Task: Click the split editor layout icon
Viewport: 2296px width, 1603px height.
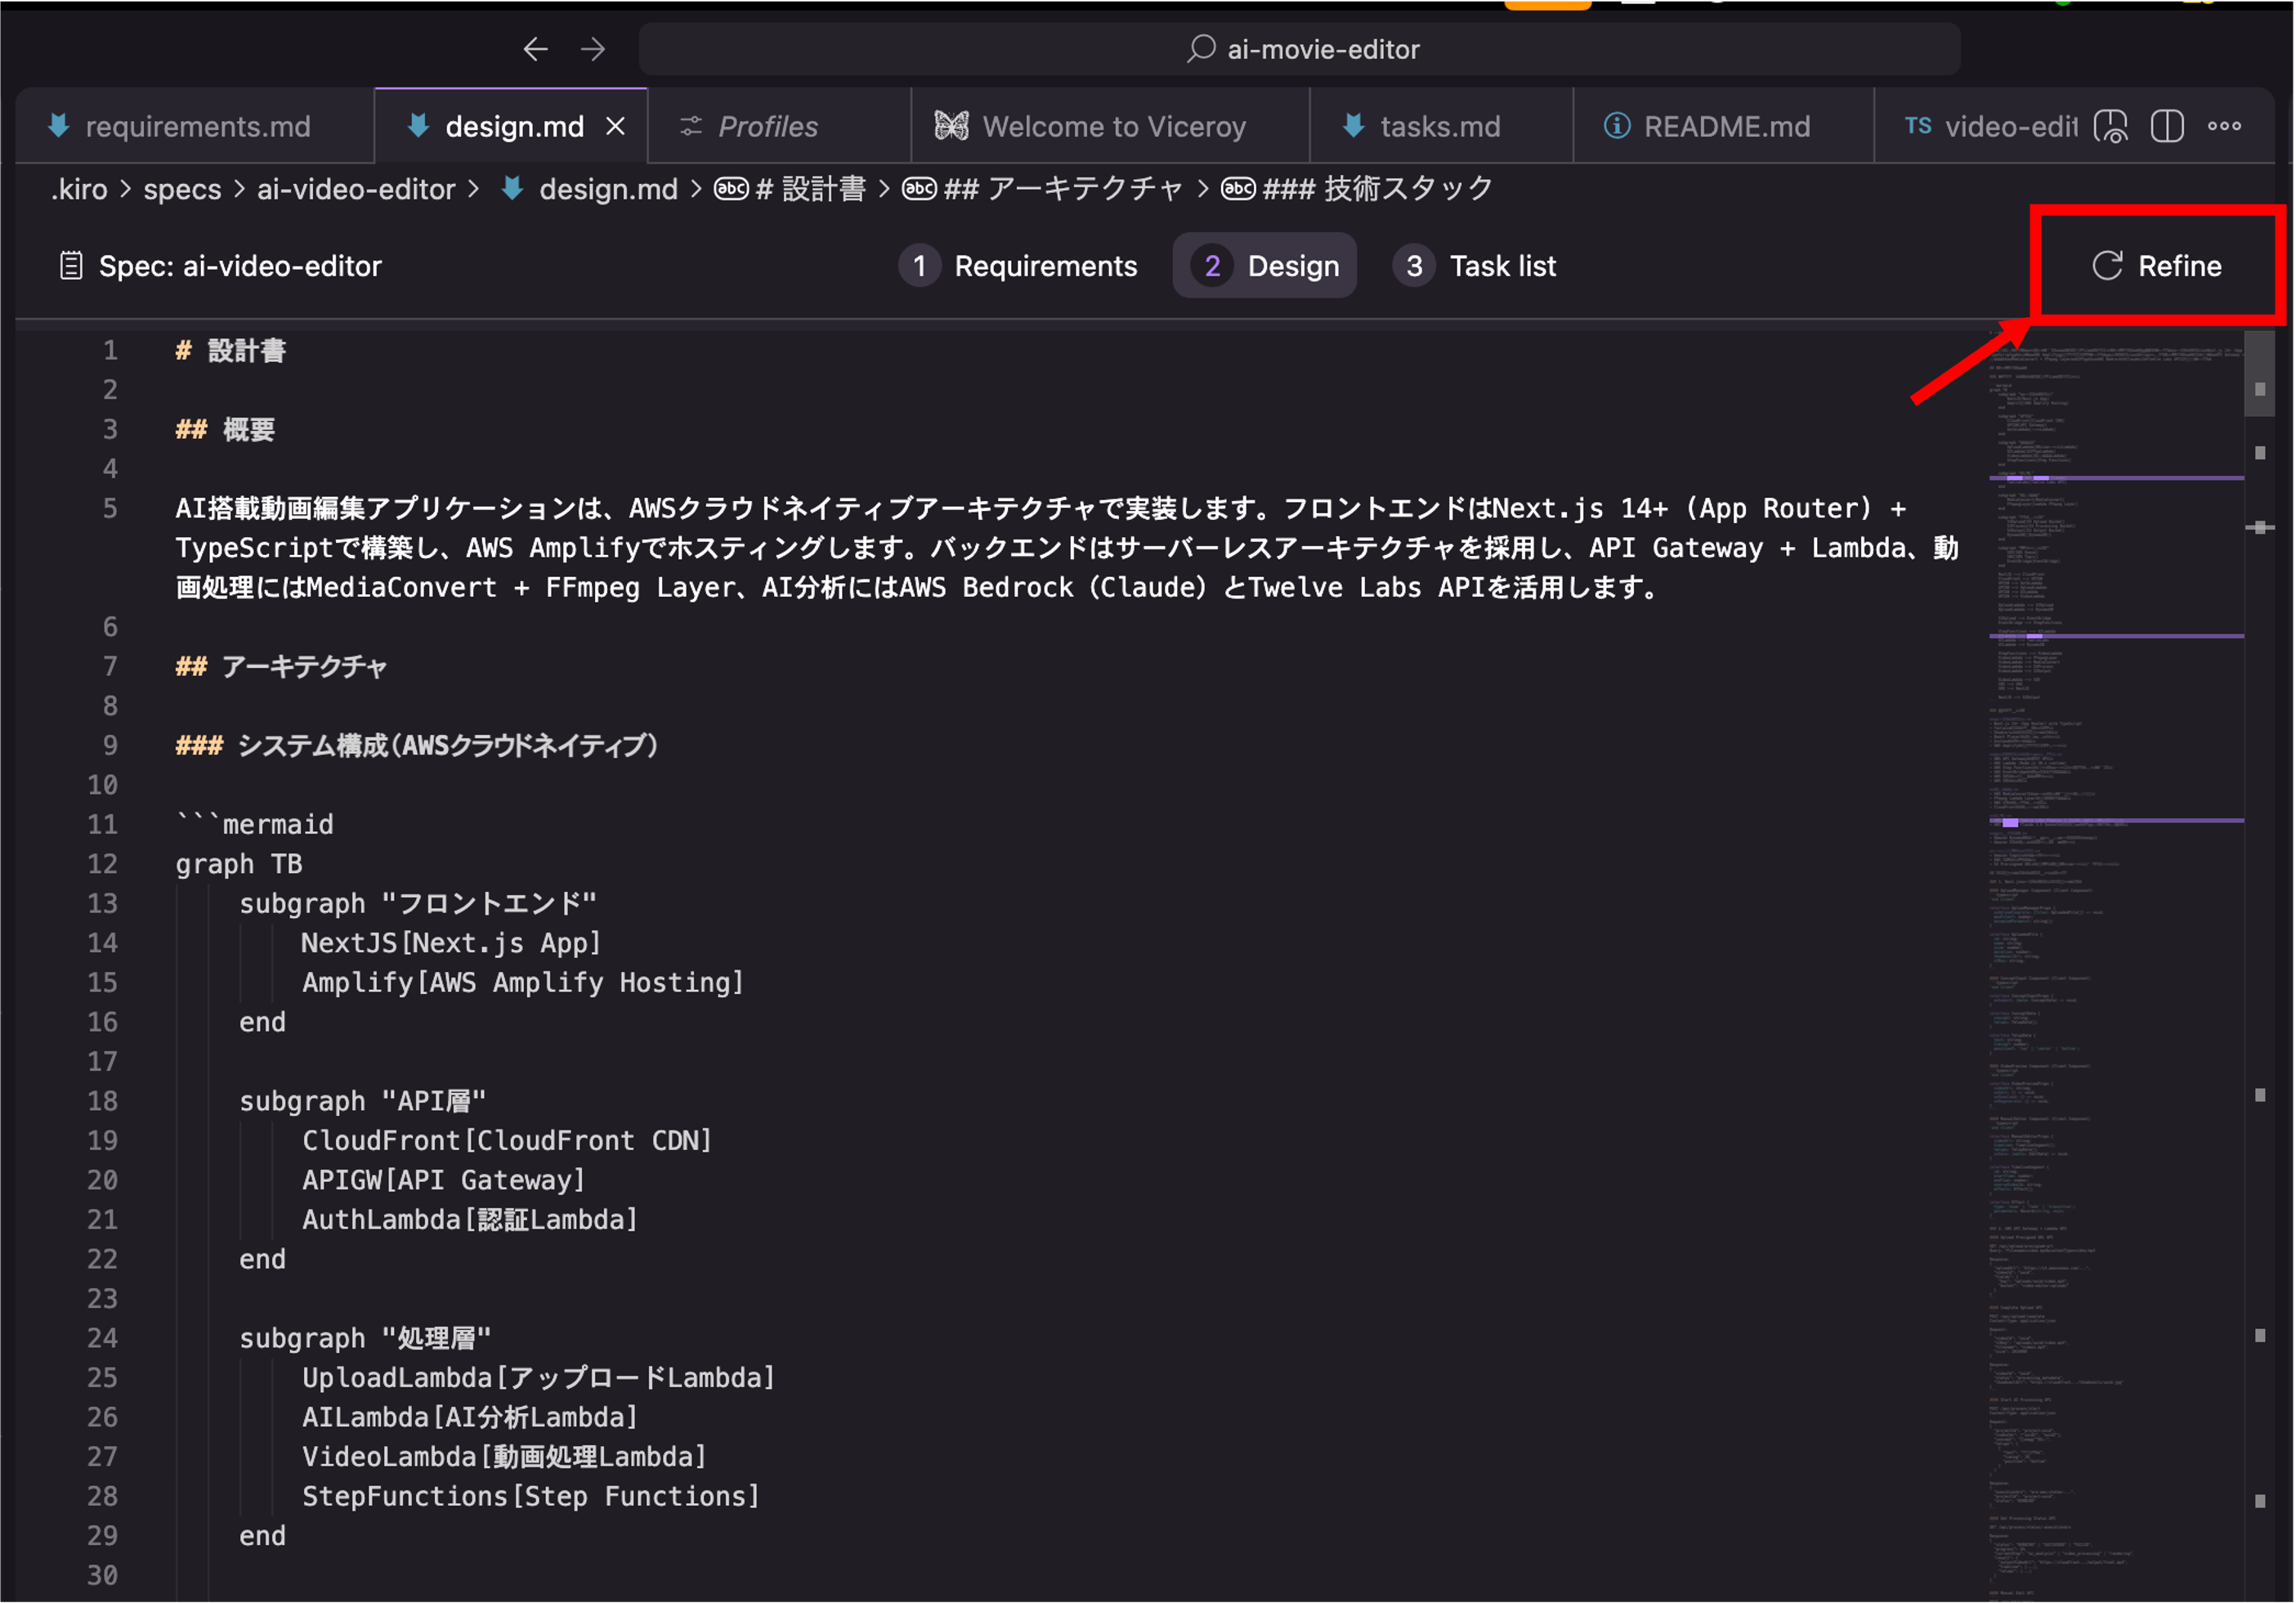Action: (2166, 126)
